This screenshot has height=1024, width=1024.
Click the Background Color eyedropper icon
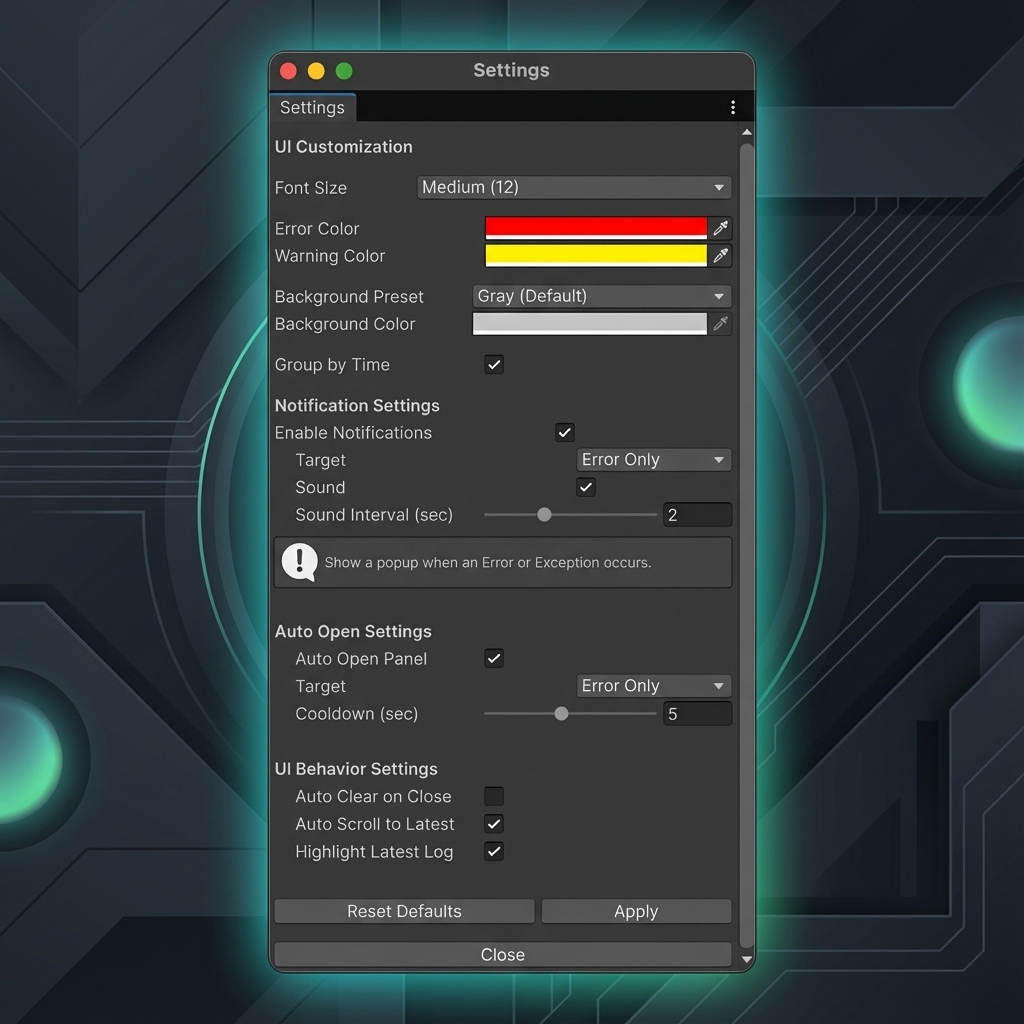click(720, 323)
